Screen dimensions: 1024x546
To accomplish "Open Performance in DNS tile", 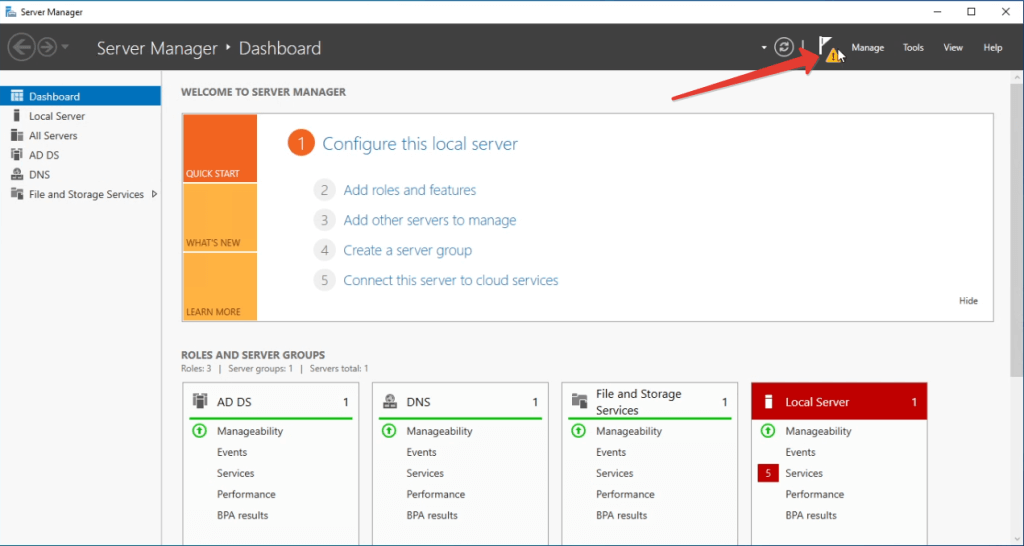I will tap(436, 494).
